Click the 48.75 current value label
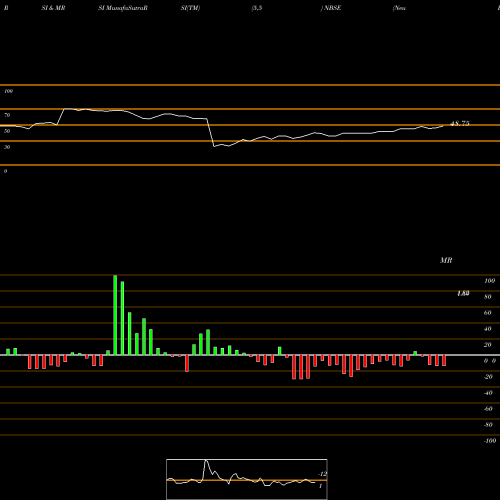500x500 pixels. click(x=460, y=123)
